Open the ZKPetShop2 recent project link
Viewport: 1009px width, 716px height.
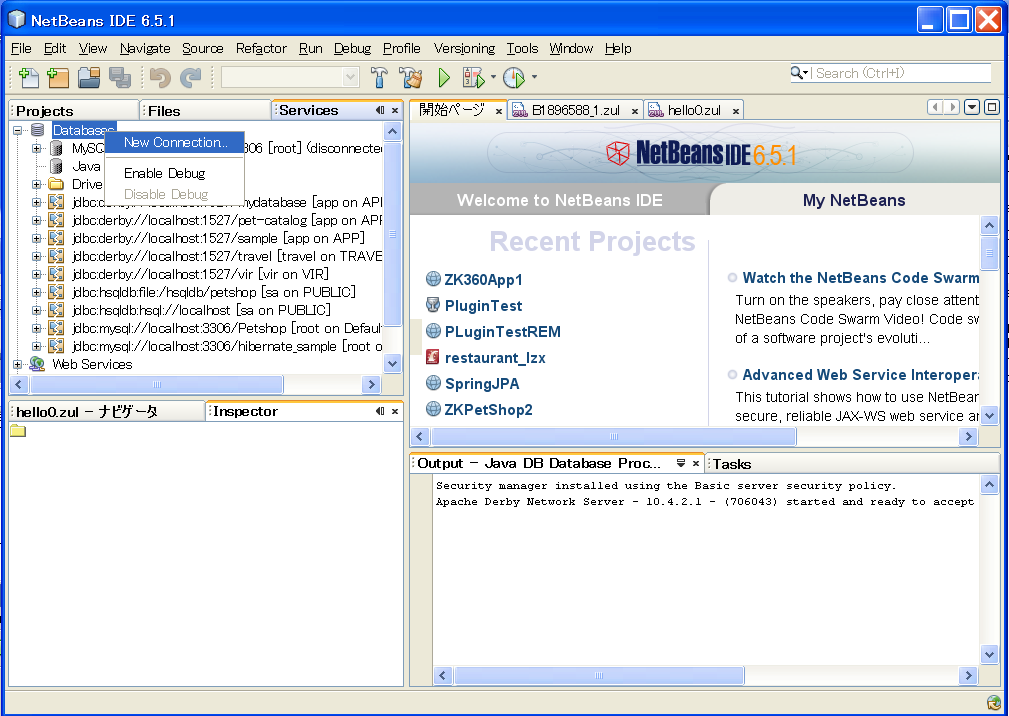(488, 409)
